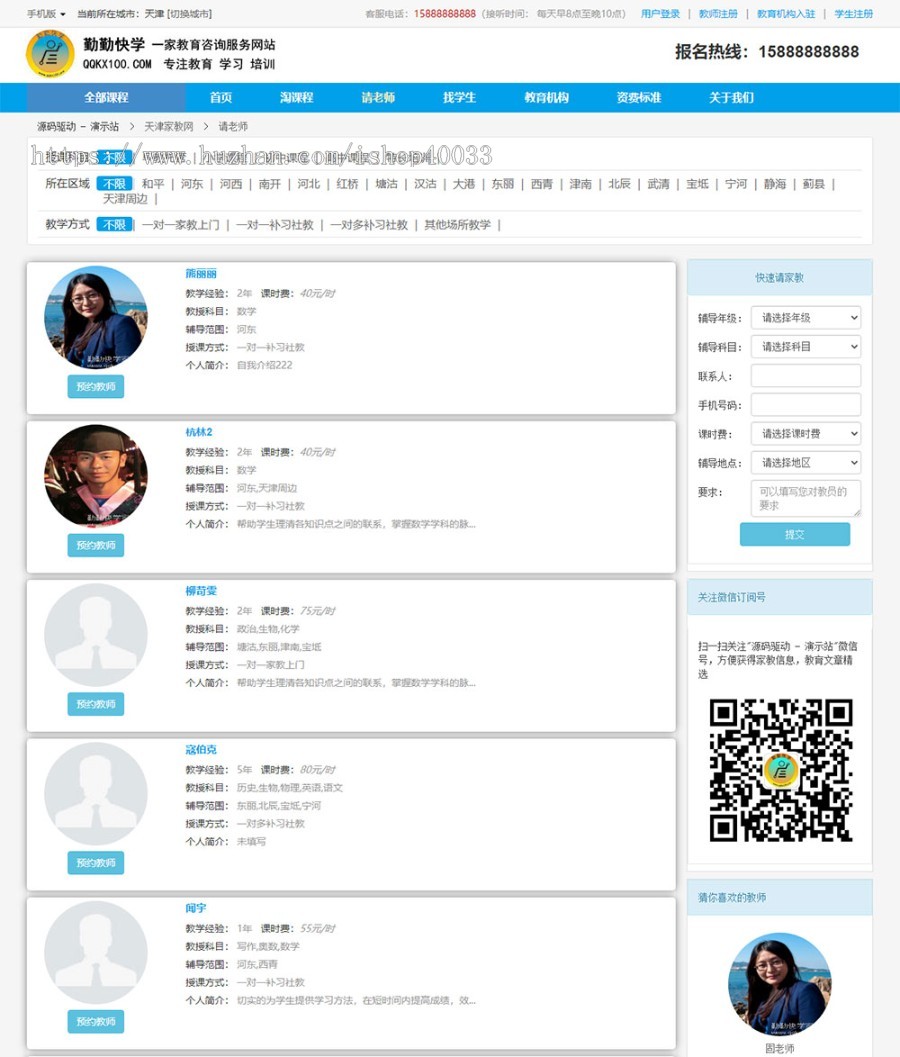Book teacher 杭林2 with 预约教师
Image resolution: width=900 pixels, height=1057 pixels.
96,545
